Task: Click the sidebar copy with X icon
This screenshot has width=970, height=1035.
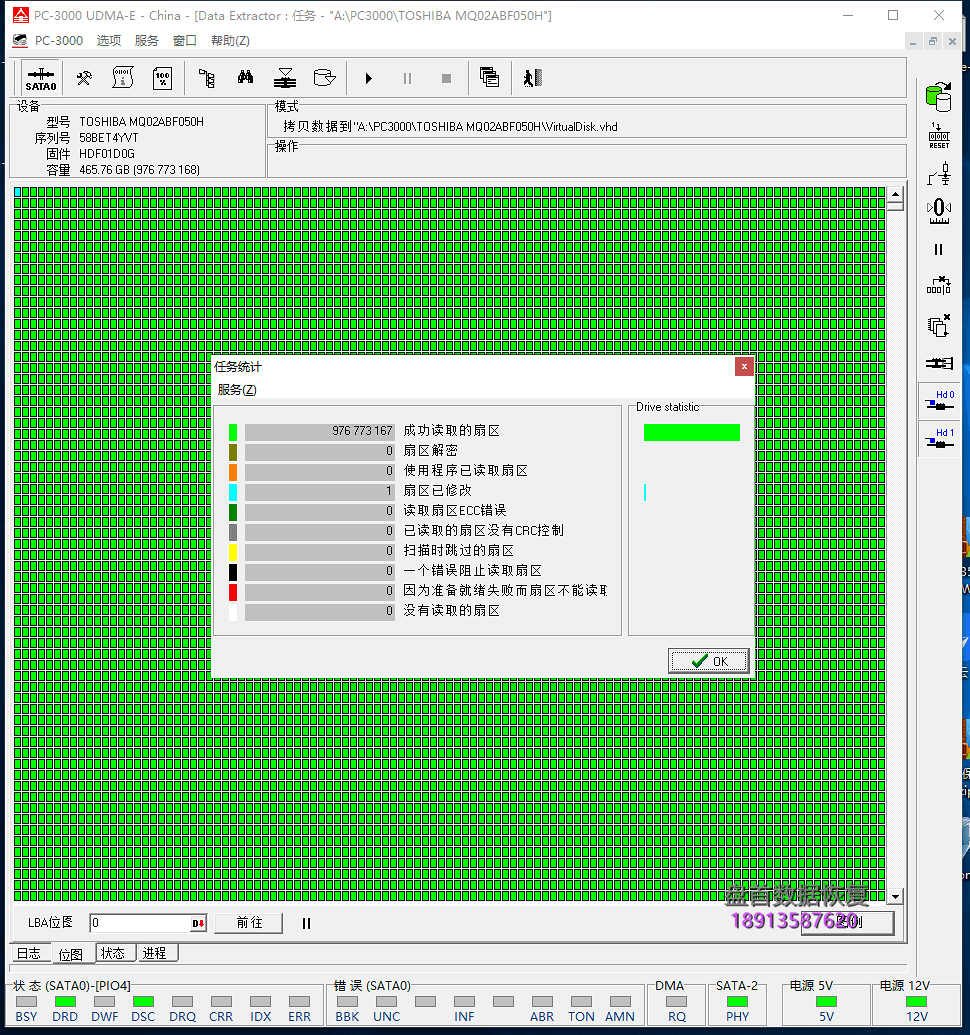Action: [938, 325]
